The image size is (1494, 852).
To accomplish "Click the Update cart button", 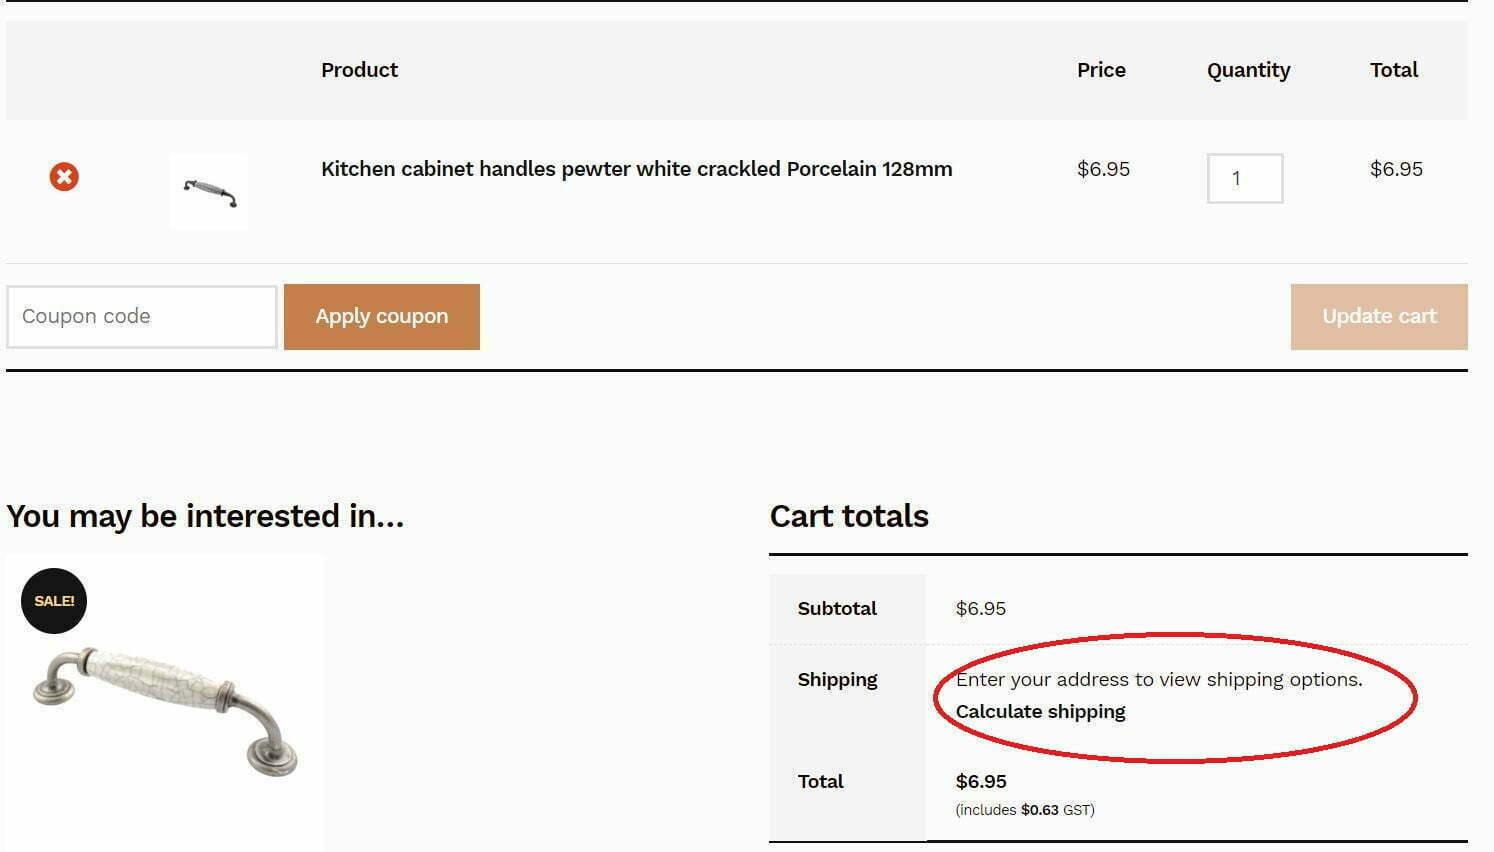I will click(x=1378, y=317).
